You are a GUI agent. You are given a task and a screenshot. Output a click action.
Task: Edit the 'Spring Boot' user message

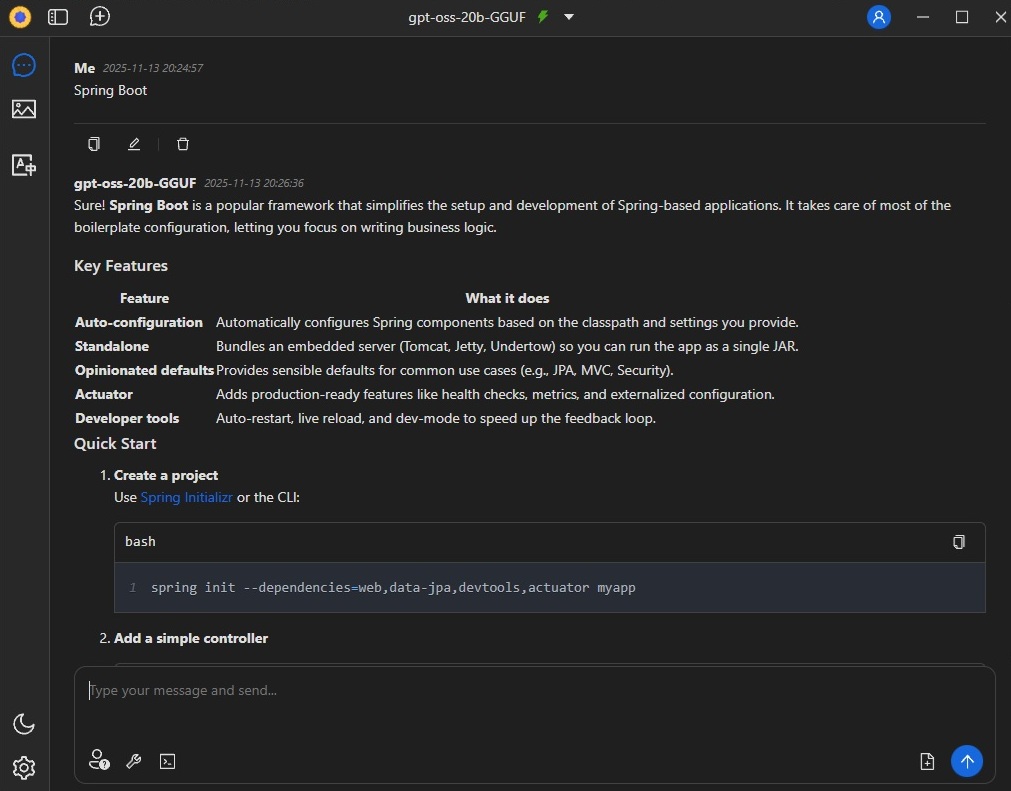[134, 144]
